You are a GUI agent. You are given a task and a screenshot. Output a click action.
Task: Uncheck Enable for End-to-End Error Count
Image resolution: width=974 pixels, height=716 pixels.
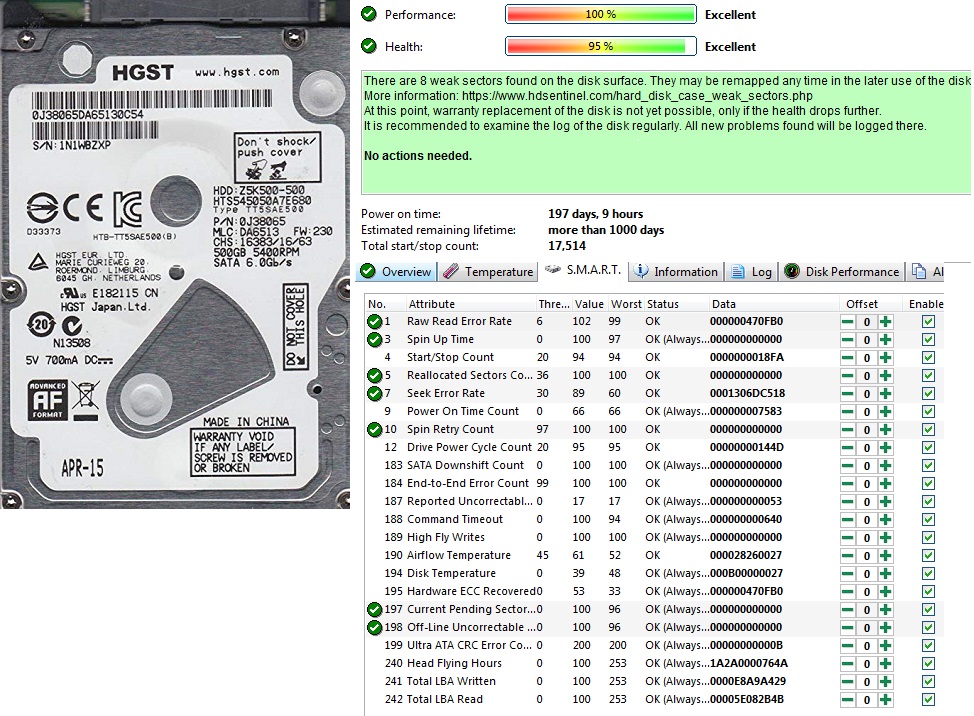pos(928,484)
